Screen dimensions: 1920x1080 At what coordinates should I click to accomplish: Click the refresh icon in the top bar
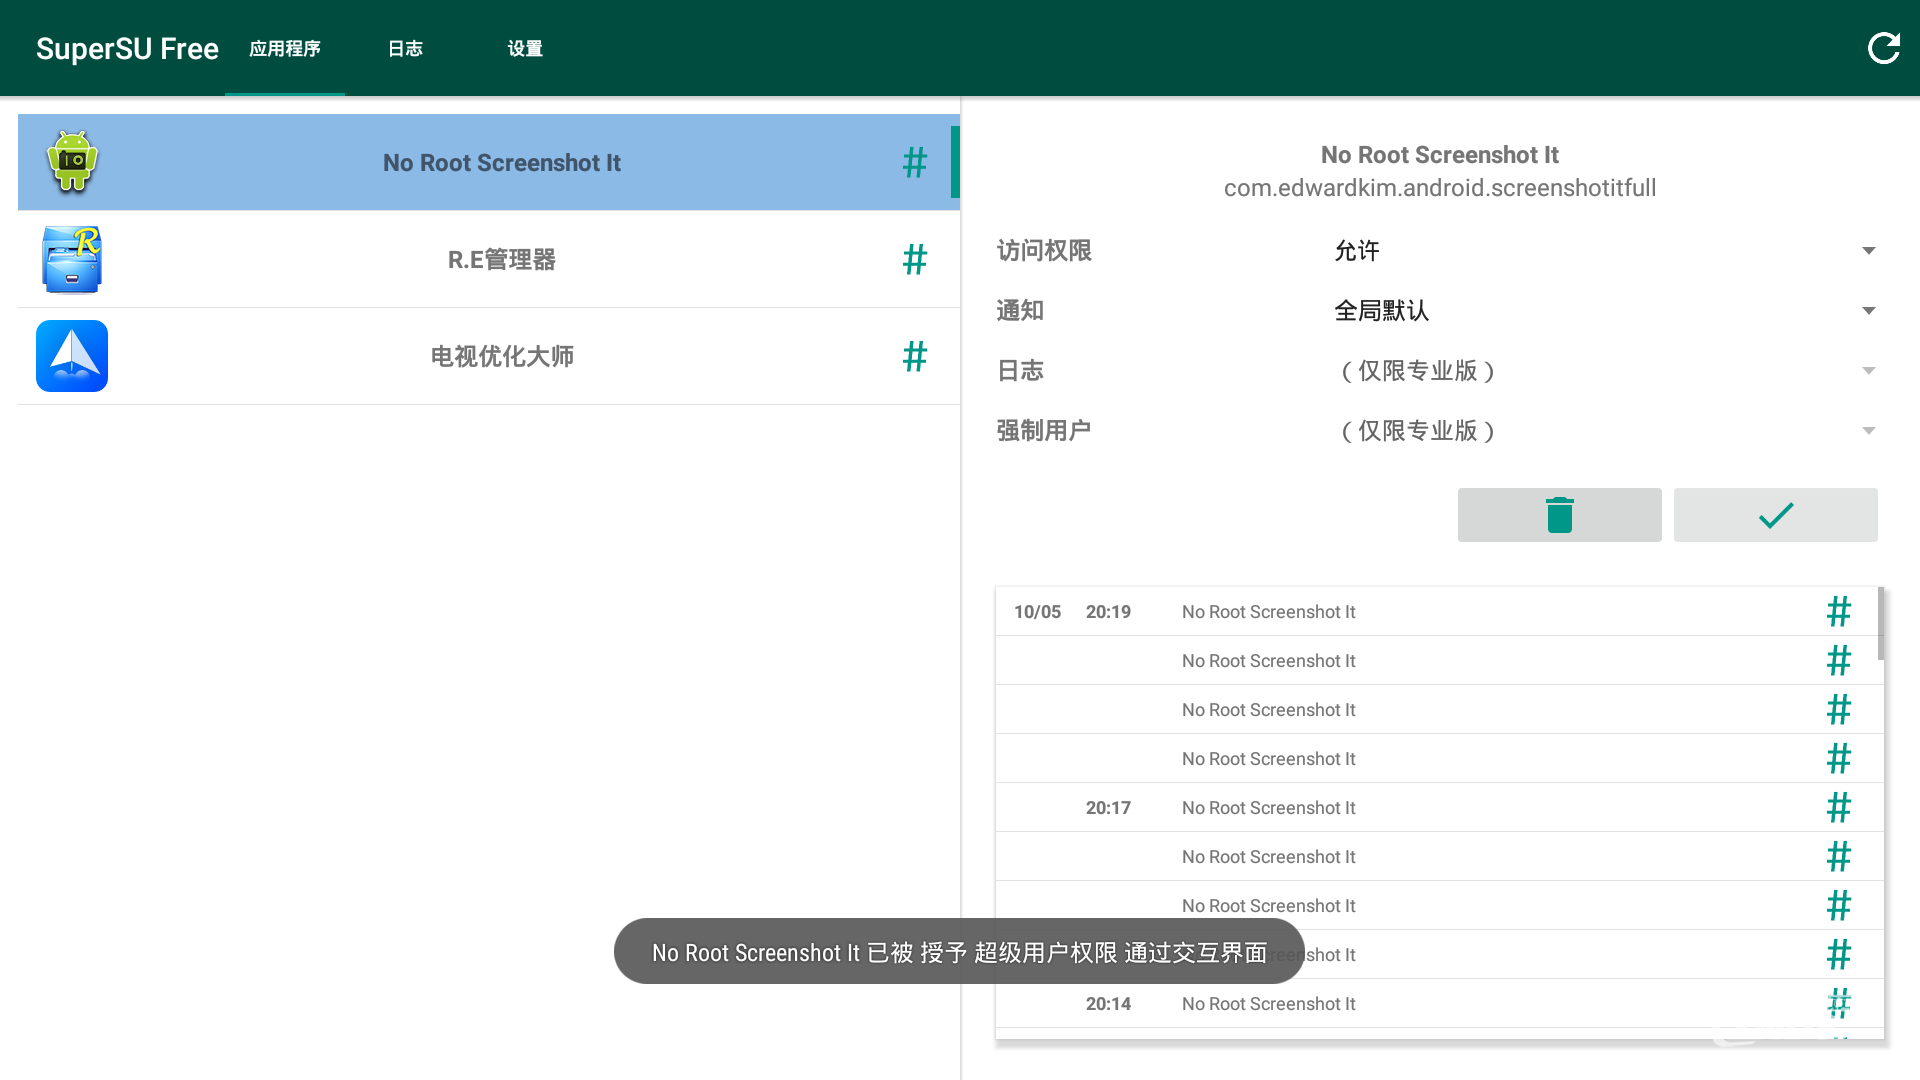[1884, 48]
